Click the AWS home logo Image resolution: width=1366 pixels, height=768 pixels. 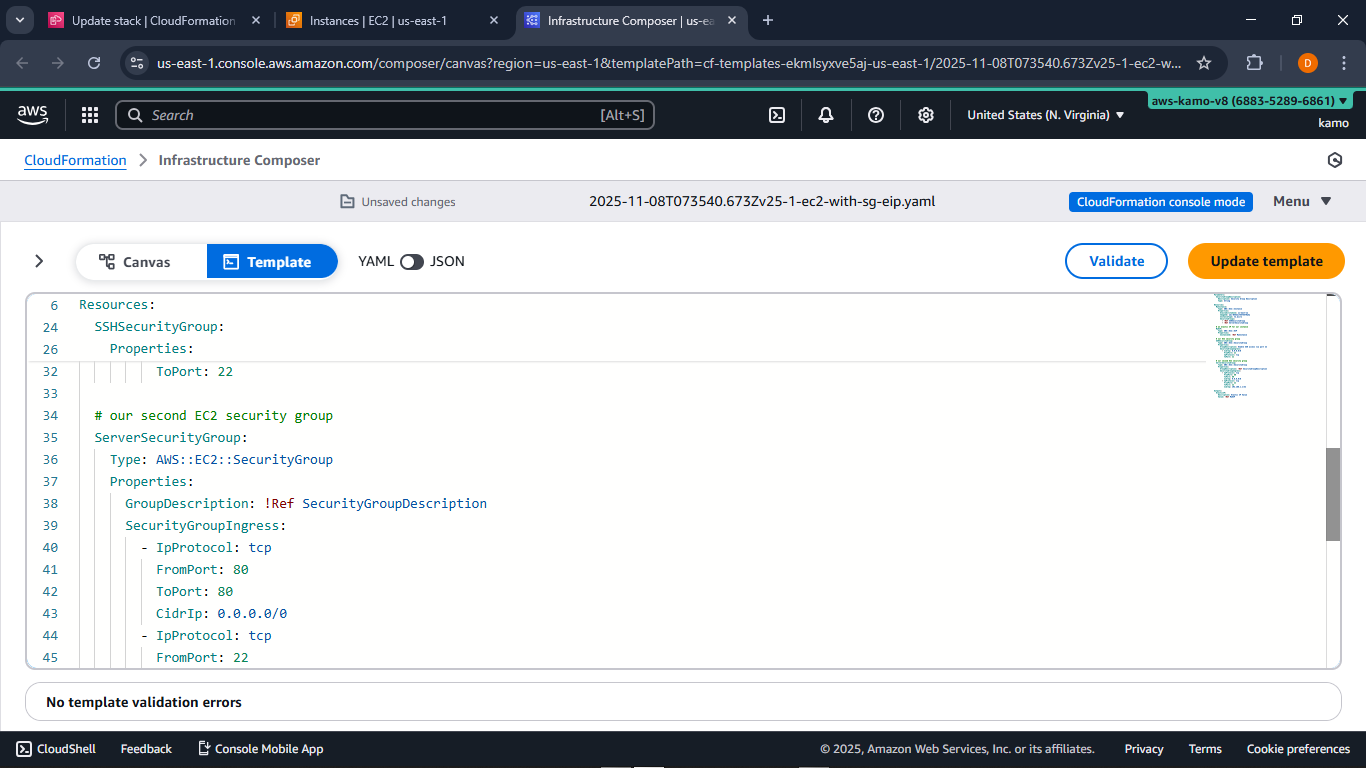coord(32,114)
